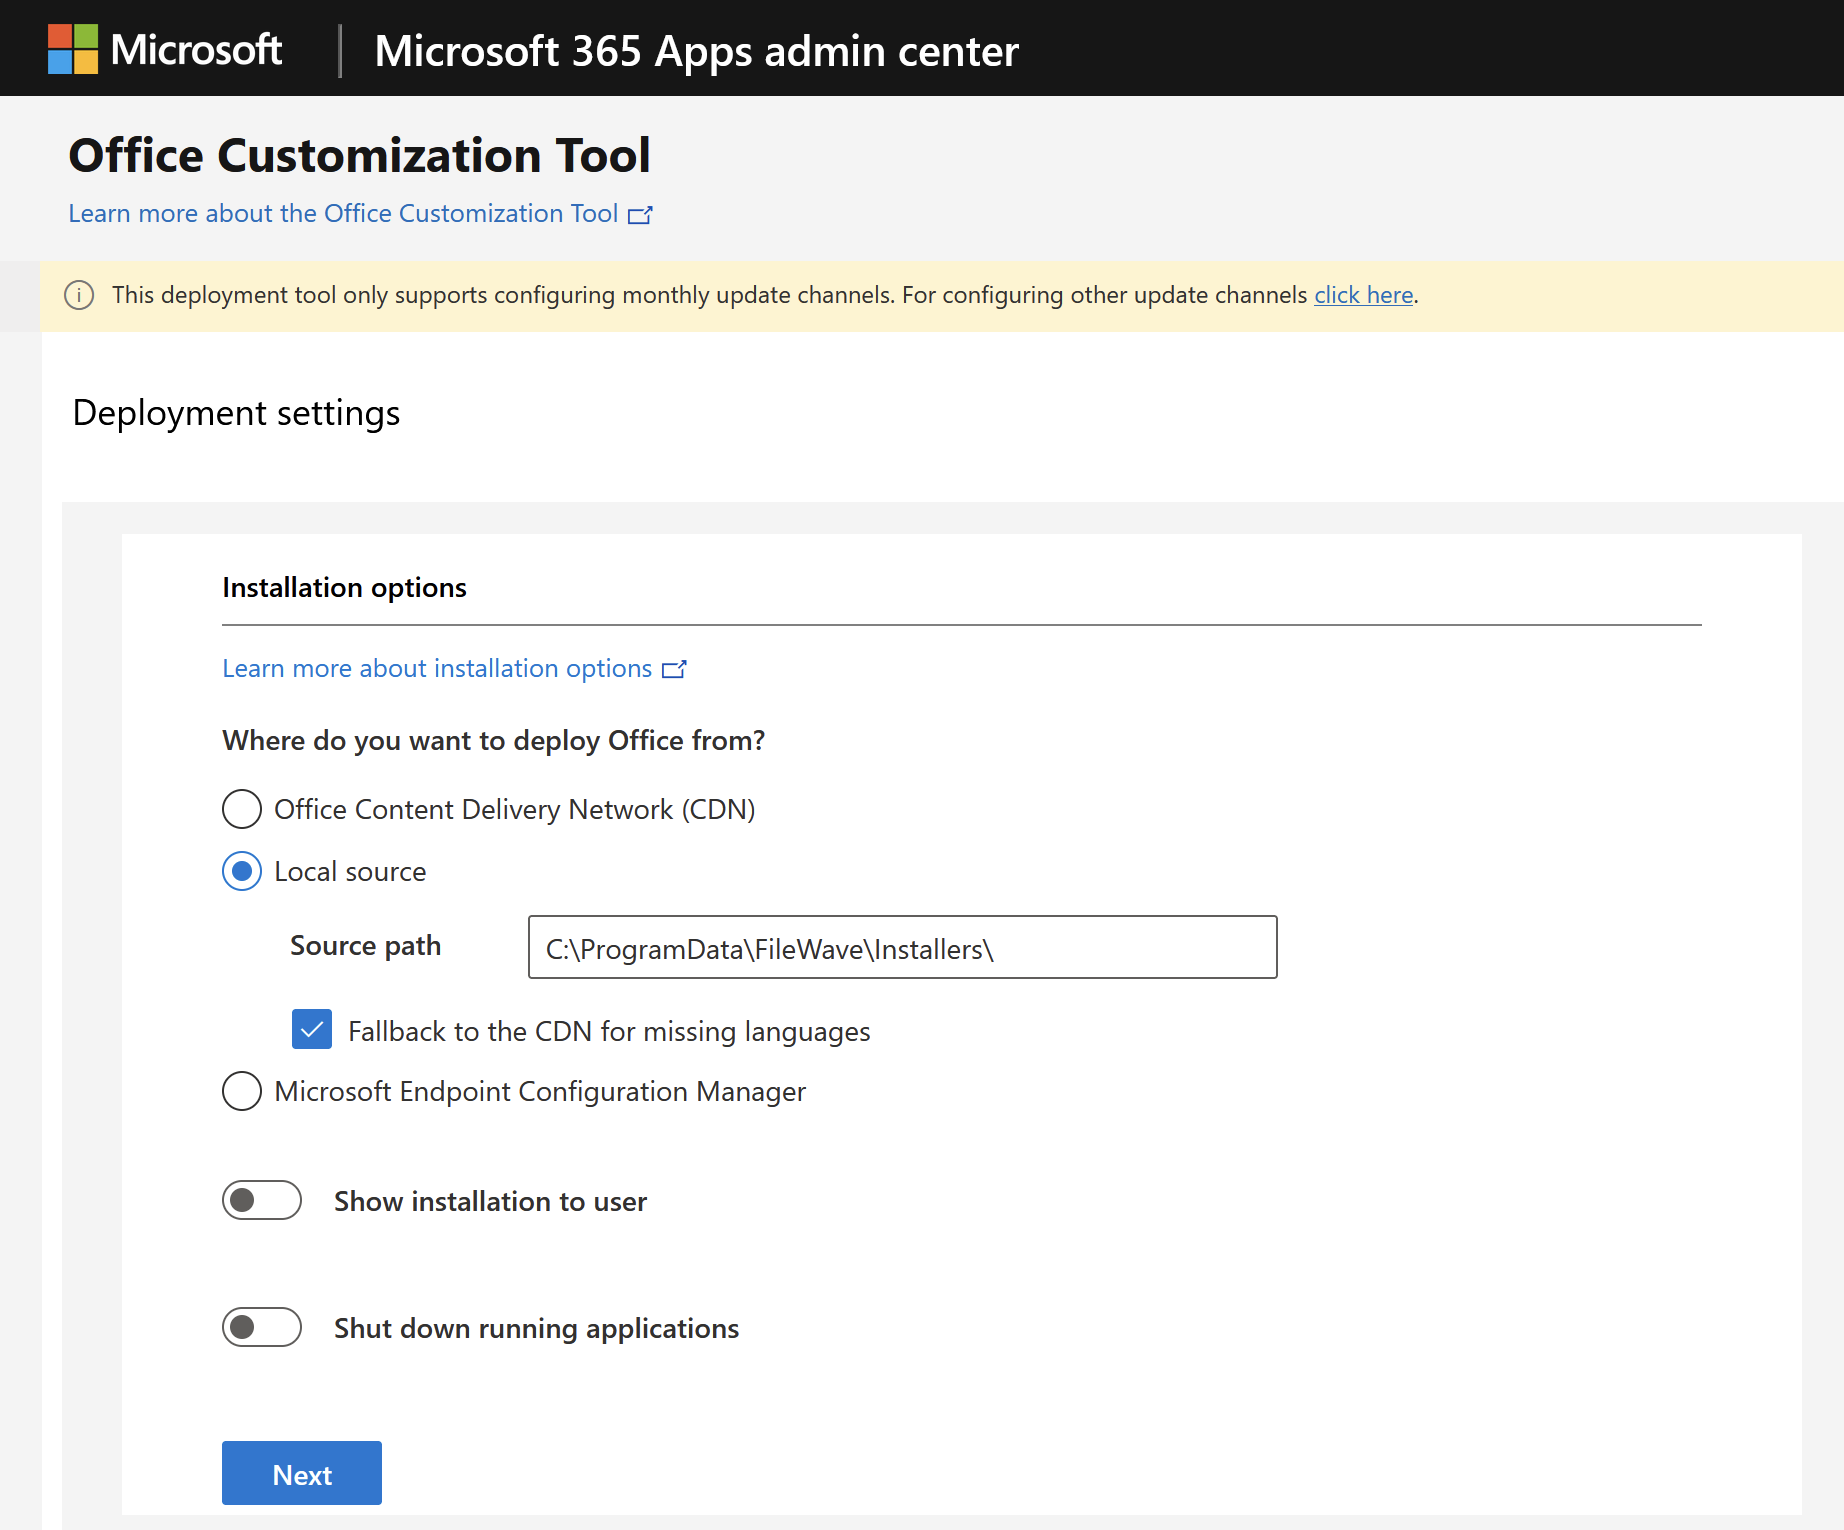Click the Source path label
This screenshot has width=1844, height=1530.
tap(366, 946)
